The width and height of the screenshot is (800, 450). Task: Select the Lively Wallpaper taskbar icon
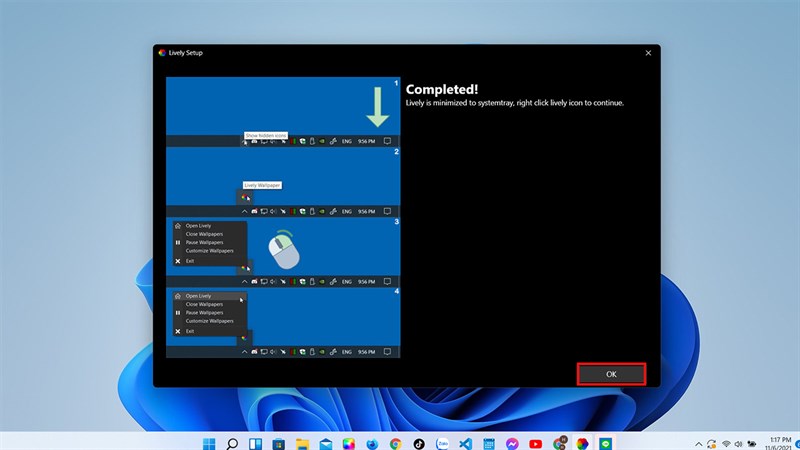click(582, 442)
